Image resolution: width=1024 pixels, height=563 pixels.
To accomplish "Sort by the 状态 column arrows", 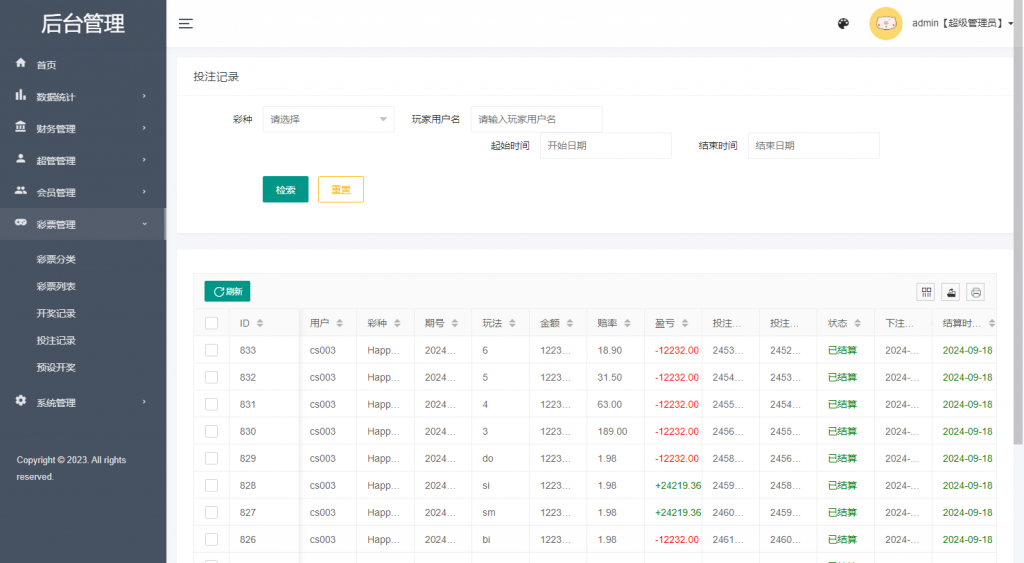I will point(857,323).
